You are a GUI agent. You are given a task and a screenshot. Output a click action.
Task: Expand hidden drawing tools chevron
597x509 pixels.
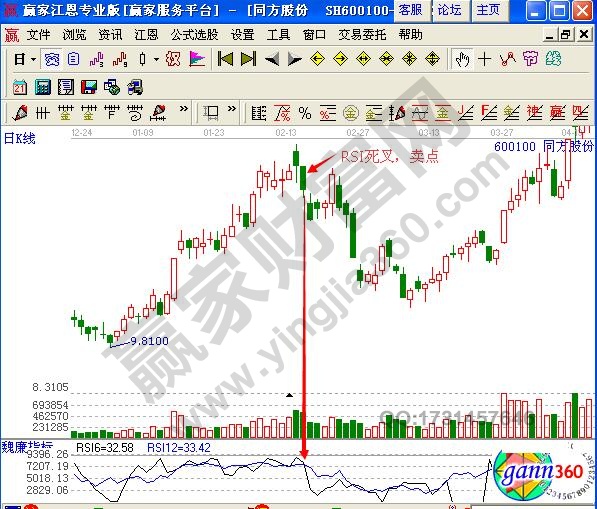[x=184, y=109]
